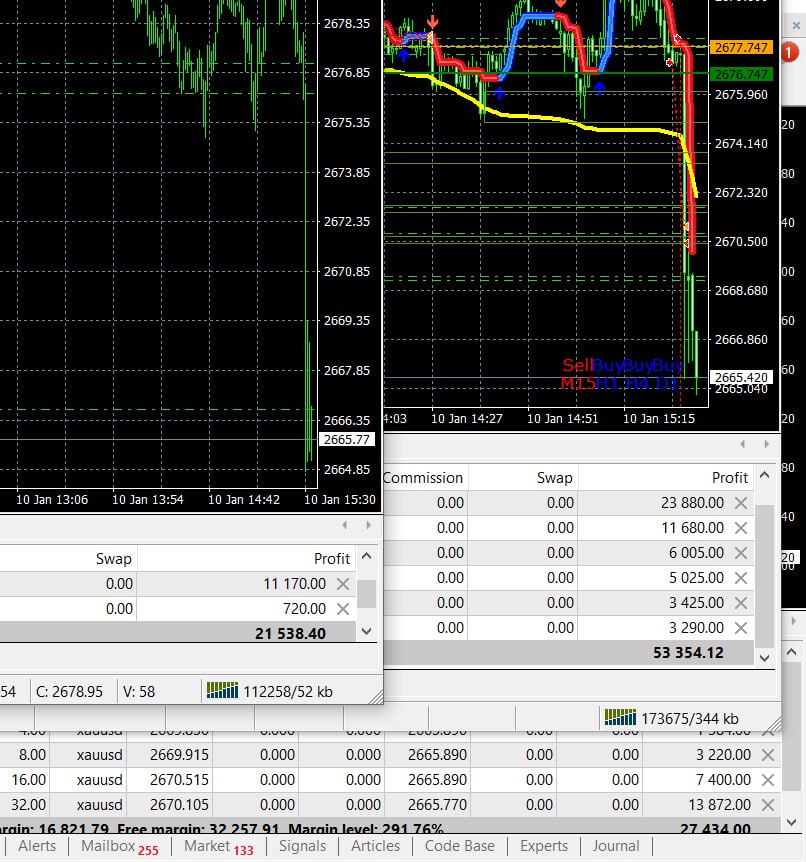Viewport: 806px width, 862px height.
Task: Close the trade showing profit 11 170.00
Action: tap(343, 584)
